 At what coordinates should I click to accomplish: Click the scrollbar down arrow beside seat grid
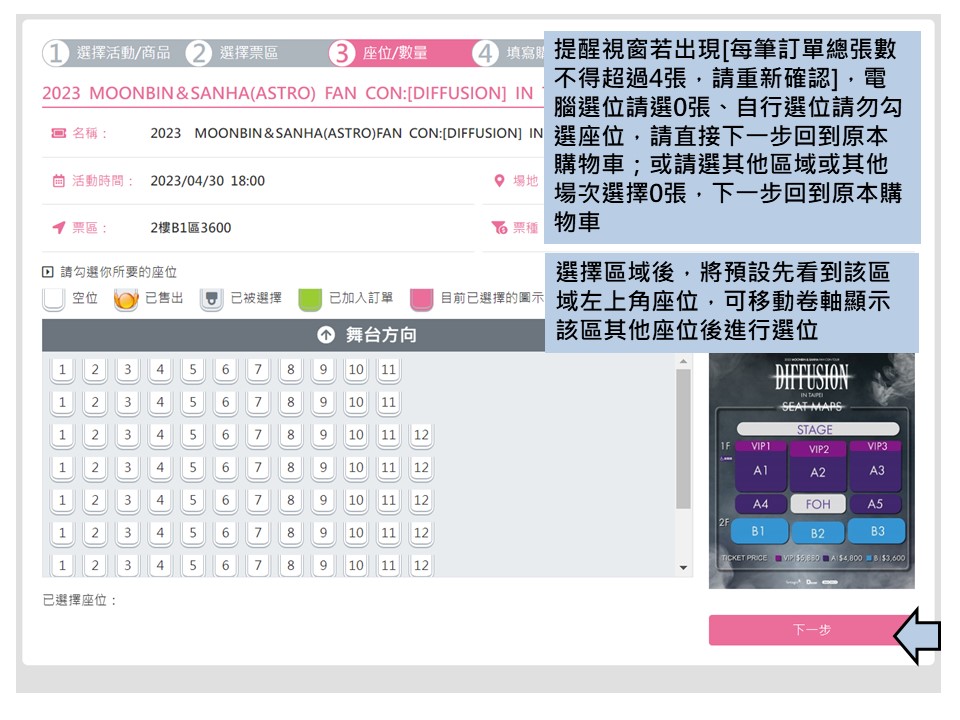click(684, 566)
